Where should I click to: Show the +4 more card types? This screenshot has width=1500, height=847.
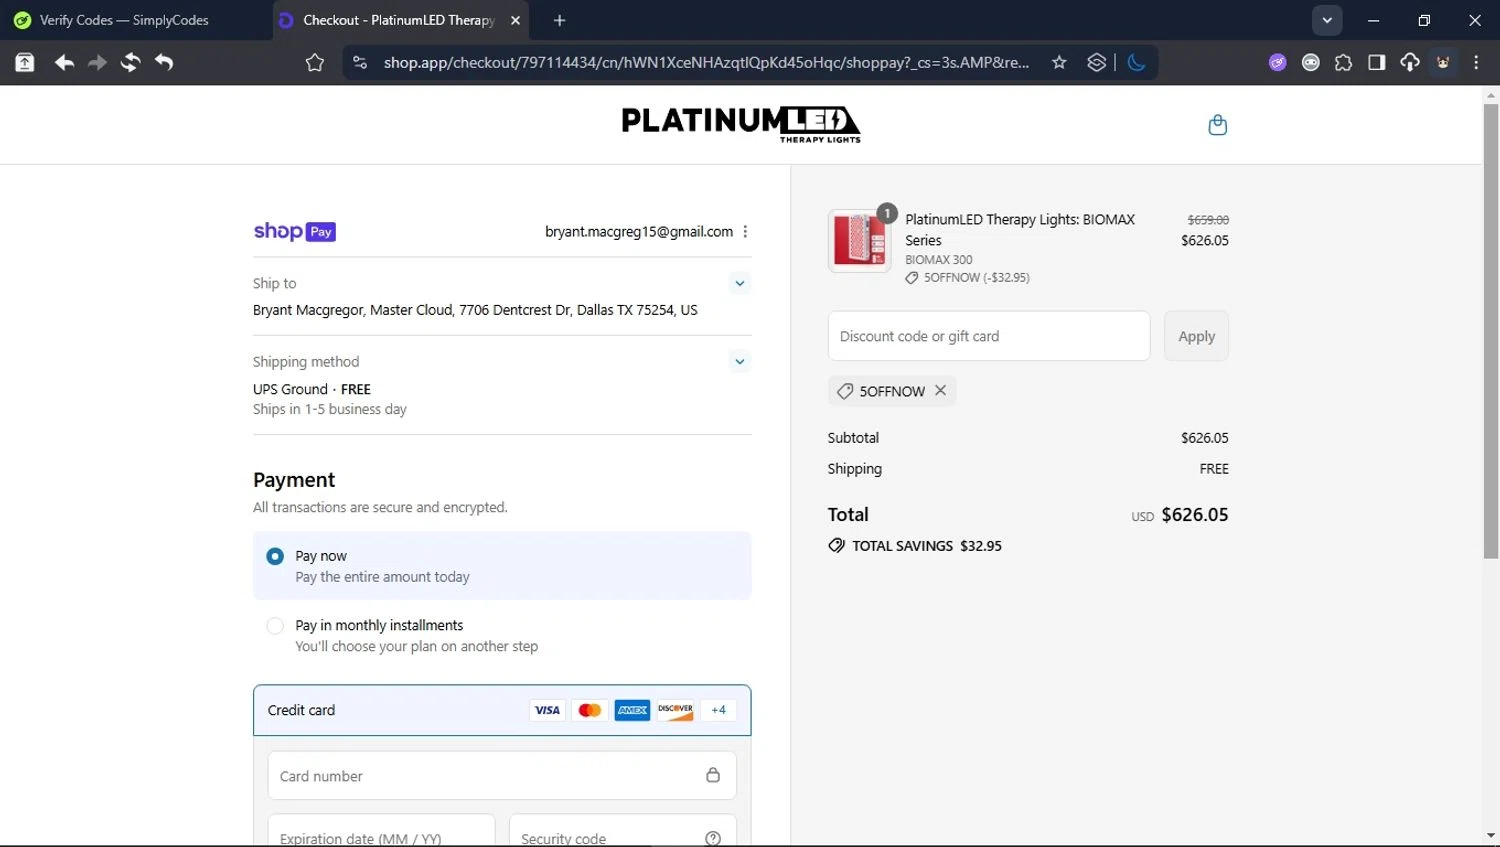coord(718,710)
